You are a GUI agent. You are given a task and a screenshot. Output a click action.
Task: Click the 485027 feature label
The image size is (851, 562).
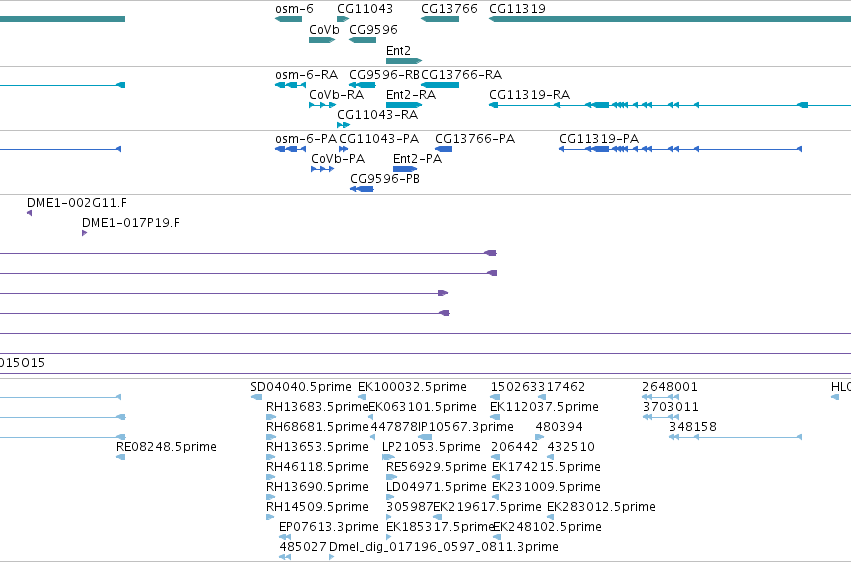pyautogui.click(x=303, y=547)
